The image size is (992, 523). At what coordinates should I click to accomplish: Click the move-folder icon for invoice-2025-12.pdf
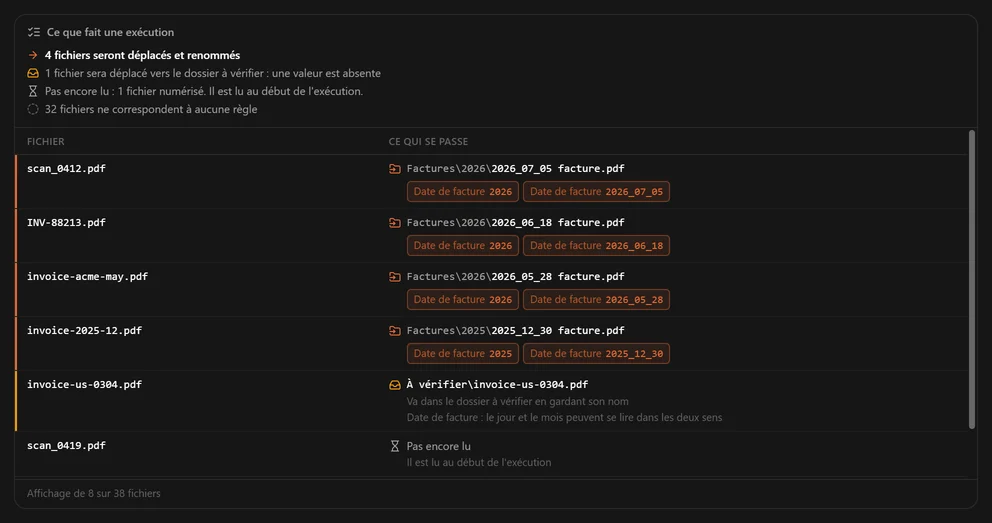pyautogui.click(x=395, y=331)
